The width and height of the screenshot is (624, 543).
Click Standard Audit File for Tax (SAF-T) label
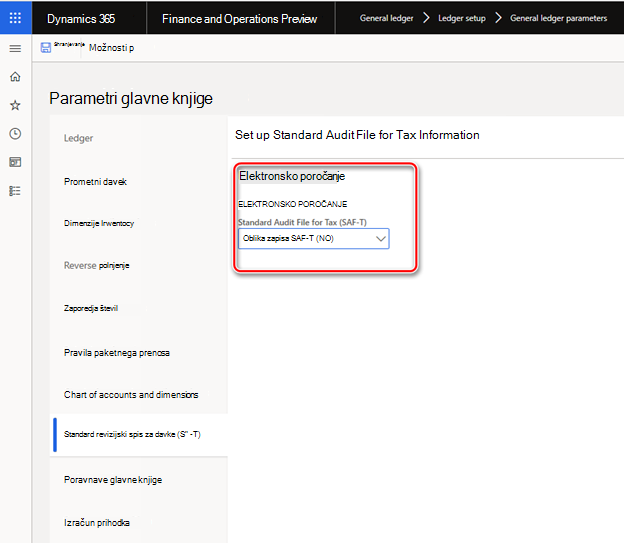302,222
